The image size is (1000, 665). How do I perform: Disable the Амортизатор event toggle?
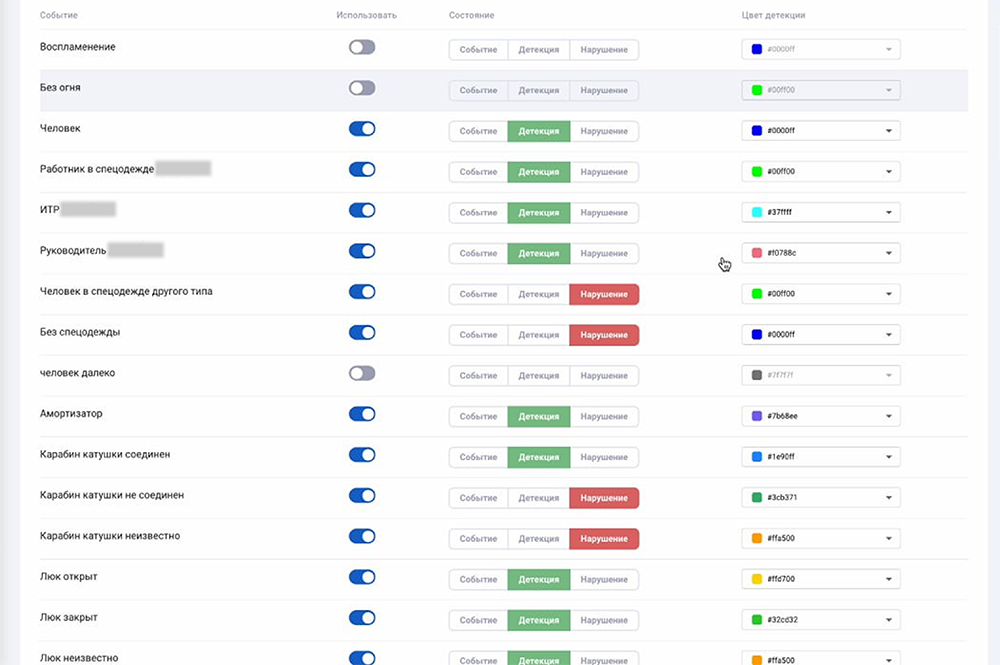[361, 414]
